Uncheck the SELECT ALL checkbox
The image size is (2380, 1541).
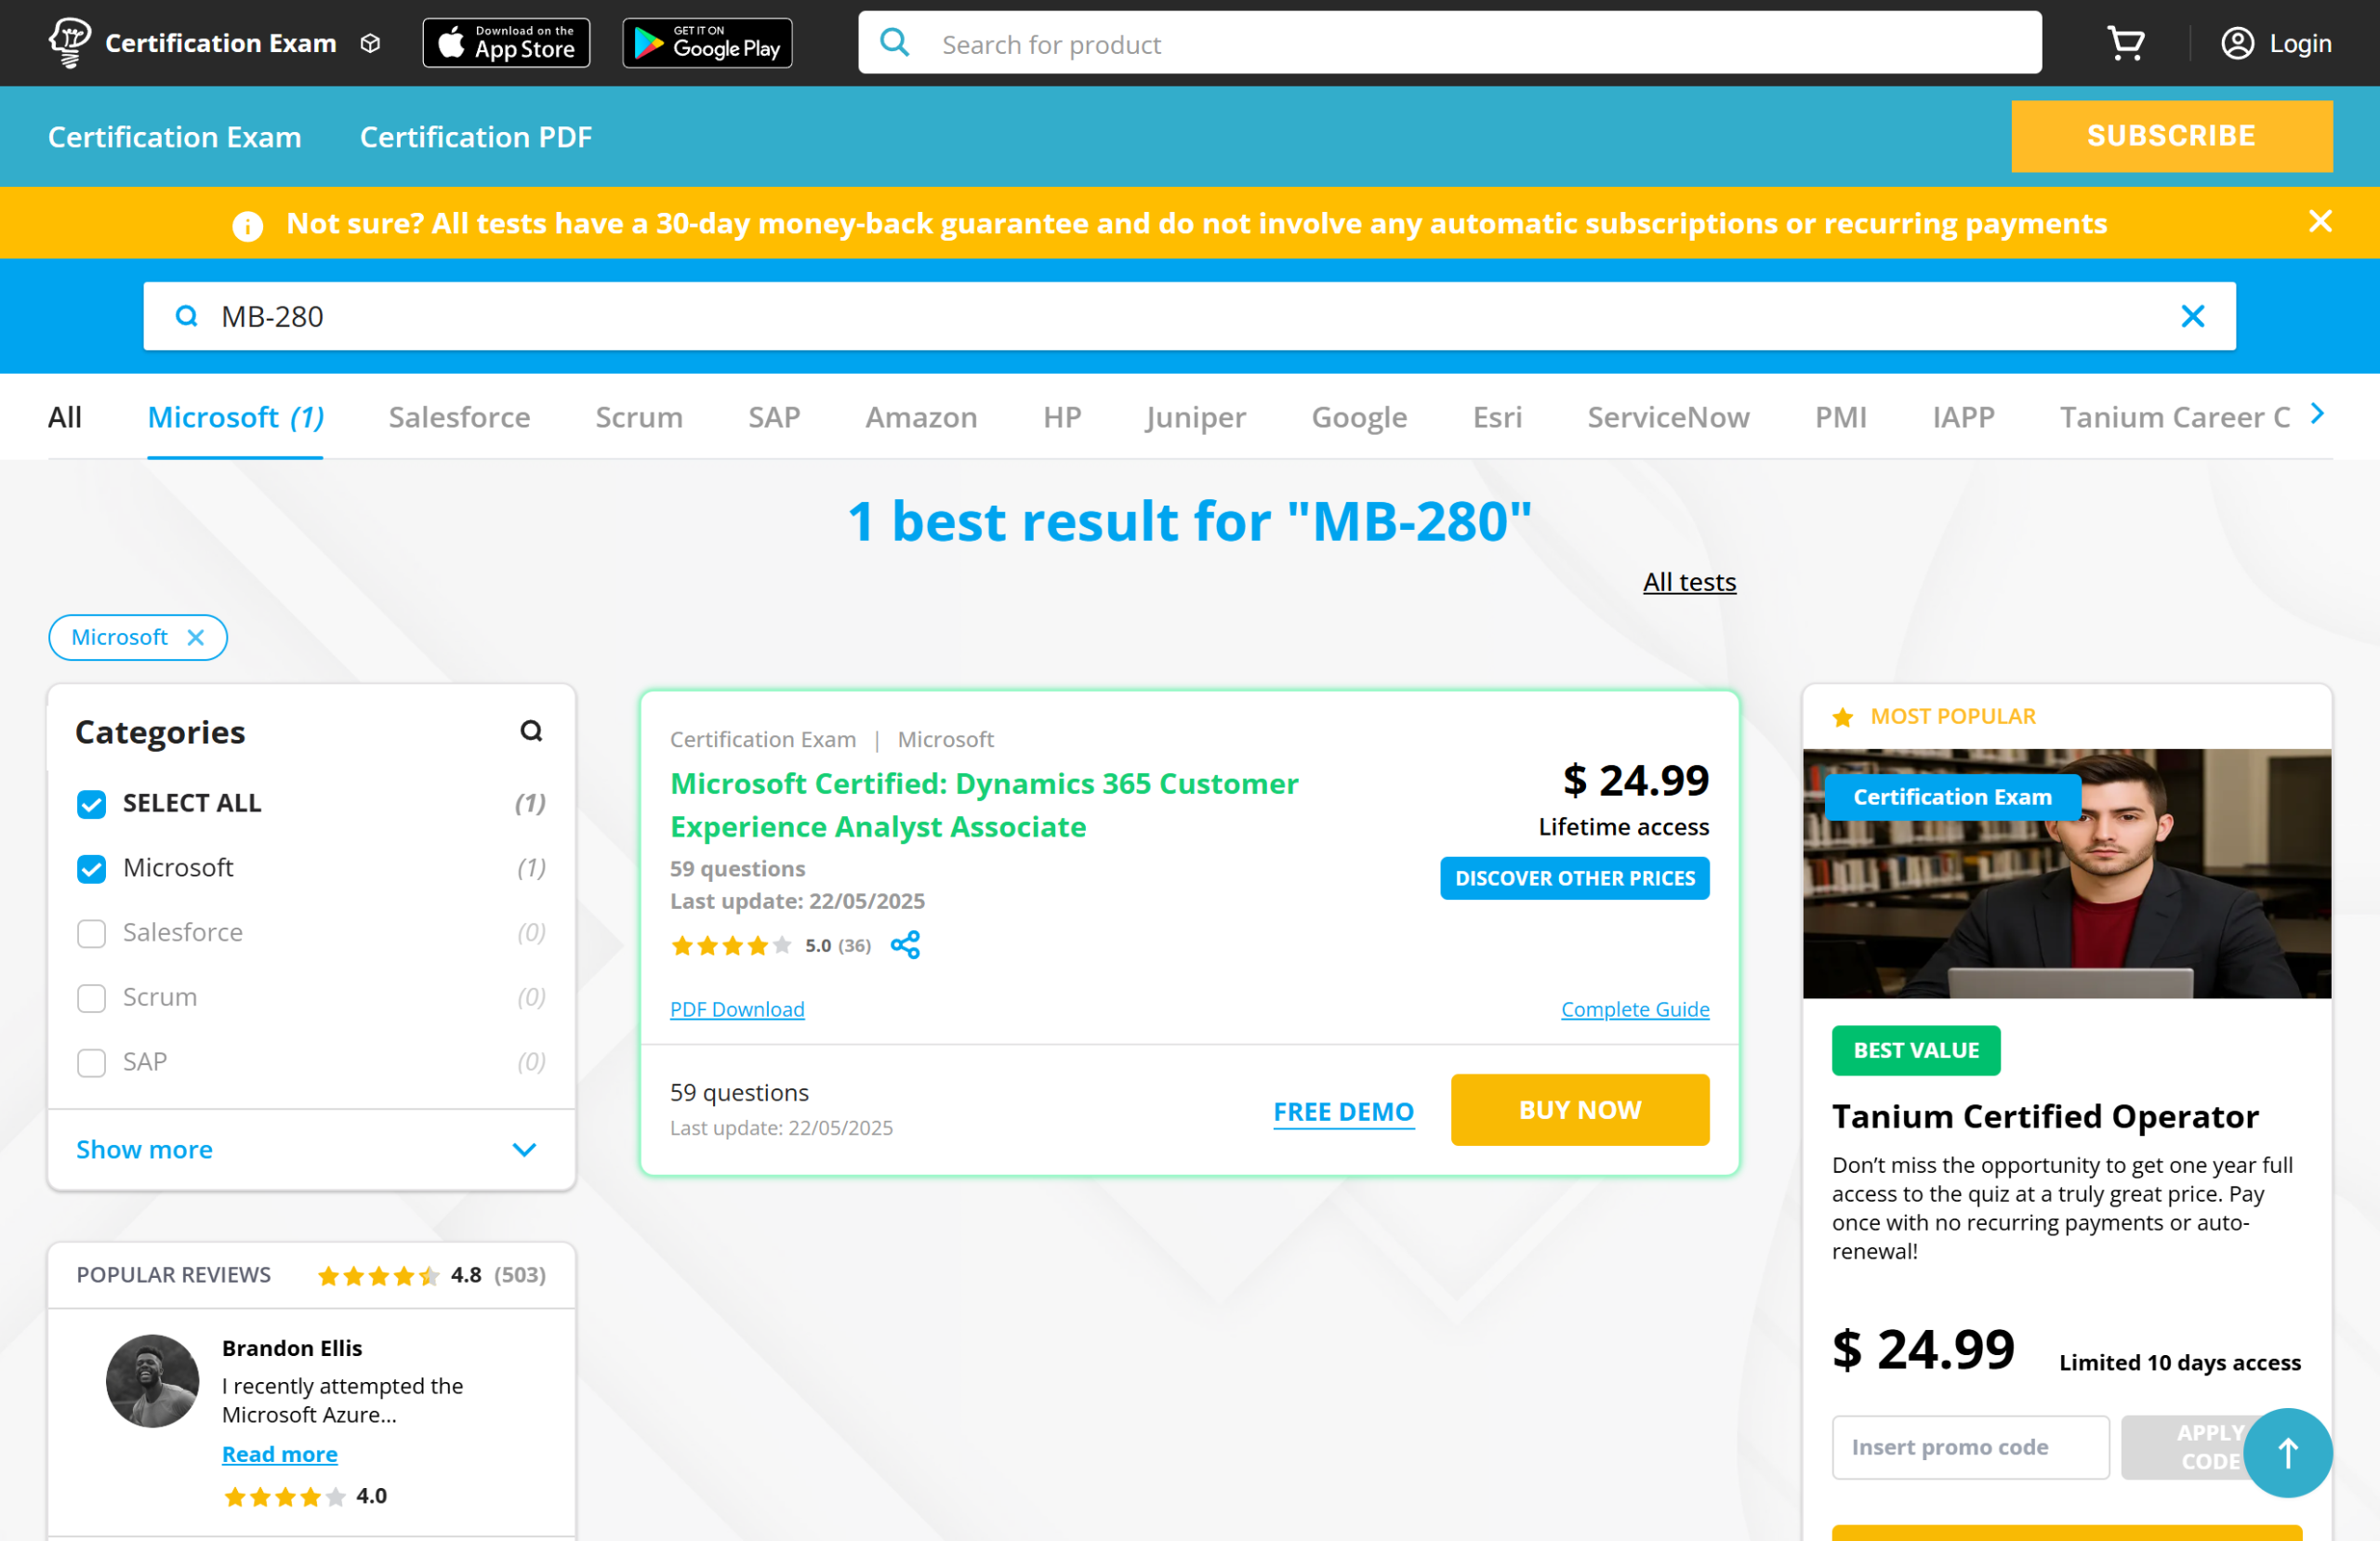tap(91, 804)
